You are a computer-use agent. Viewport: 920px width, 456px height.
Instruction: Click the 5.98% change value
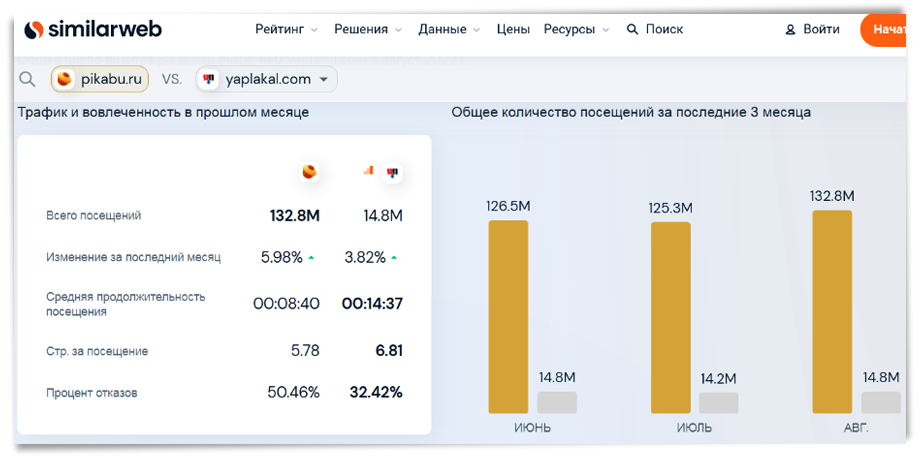click(x=282, y=257)
